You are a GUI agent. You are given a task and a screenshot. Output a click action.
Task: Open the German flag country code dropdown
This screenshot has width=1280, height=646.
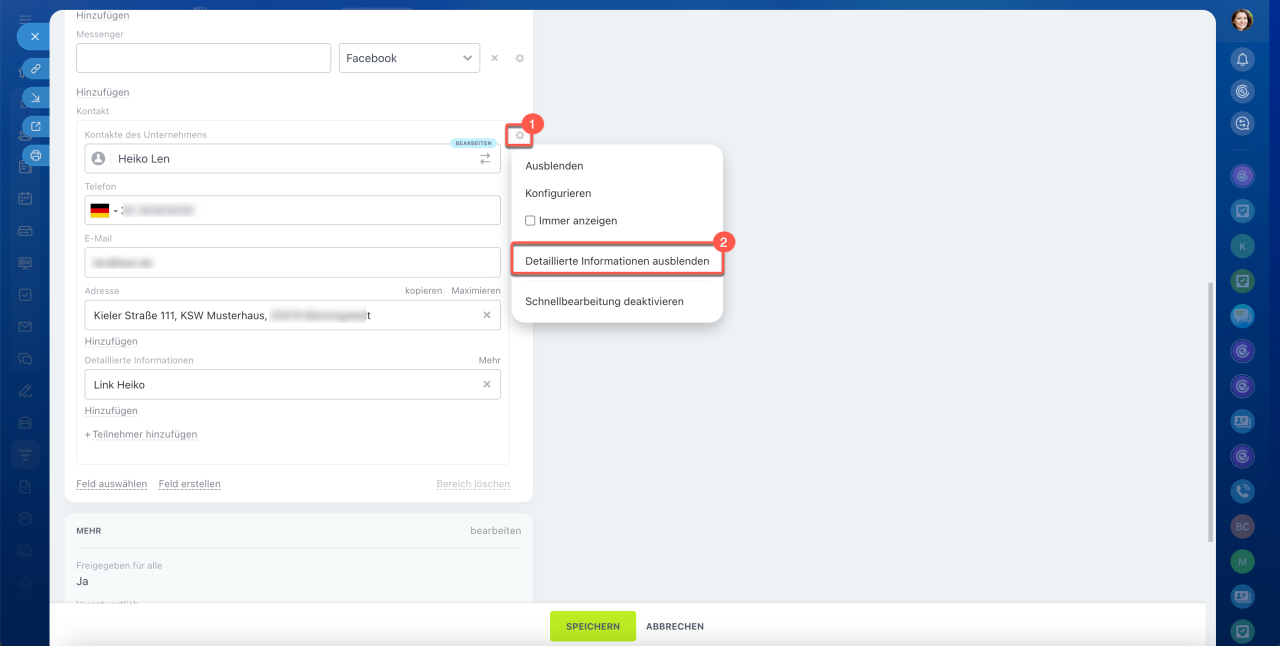(104, 211)
